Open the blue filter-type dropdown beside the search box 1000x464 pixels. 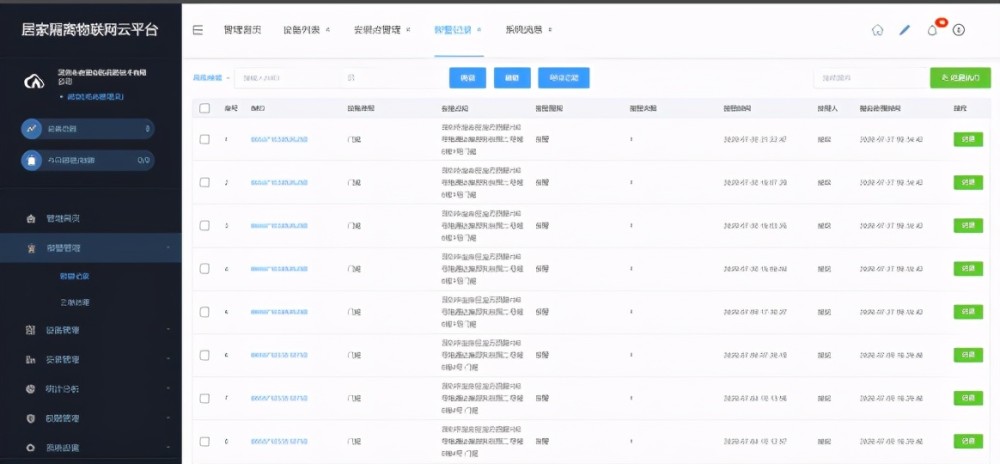[211, 78]
